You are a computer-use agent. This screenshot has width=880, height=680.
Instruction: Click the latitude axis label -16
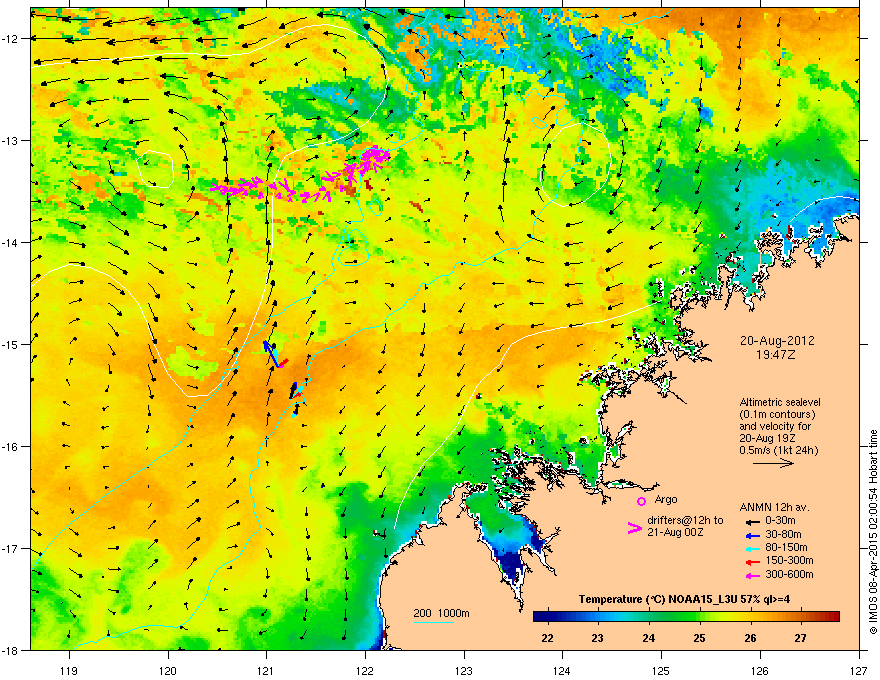pyautogui.click(x=11, y=447)
